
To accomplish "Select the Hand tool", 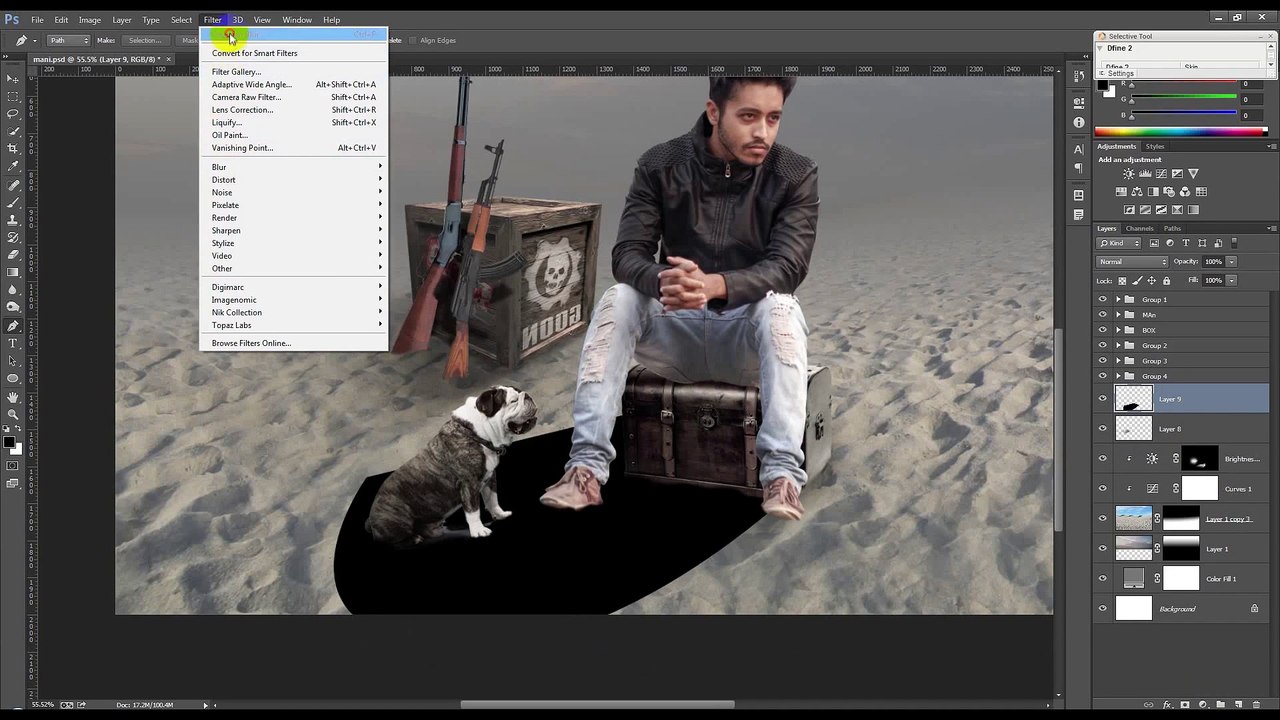I will tap(13, 397).
